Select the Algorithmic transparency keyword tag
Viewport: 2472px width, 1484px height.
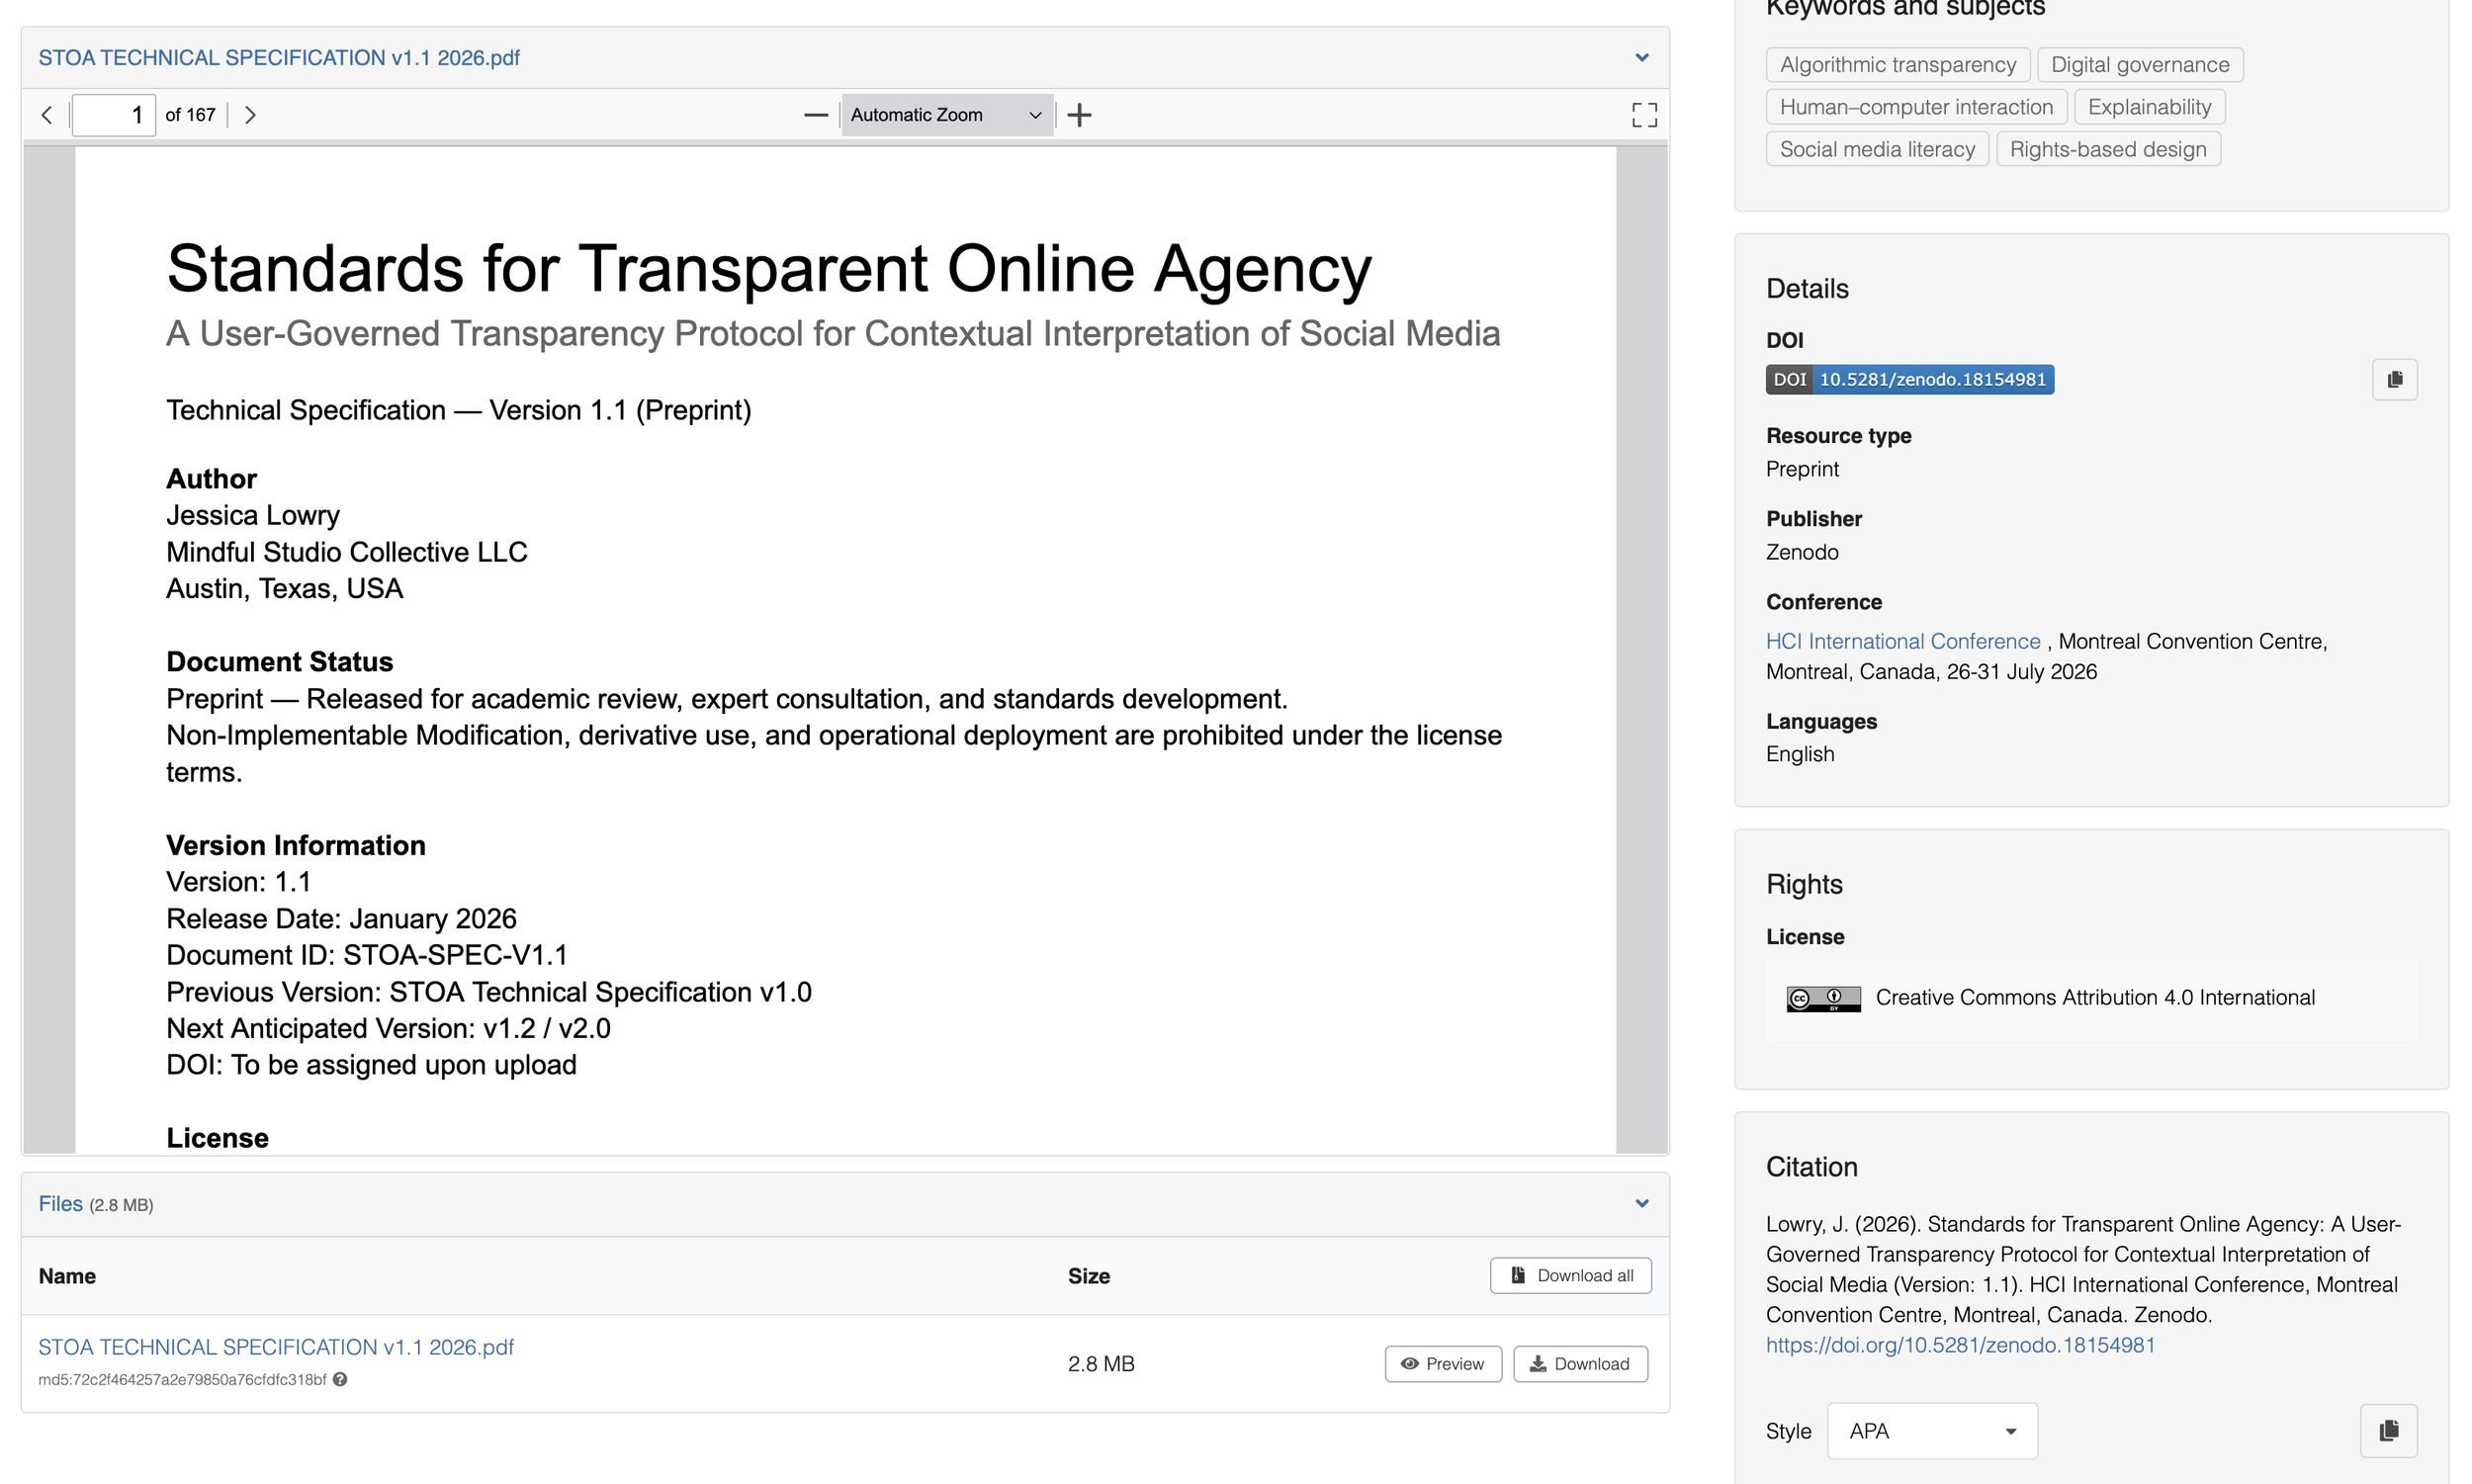(x=1897, y=65)
